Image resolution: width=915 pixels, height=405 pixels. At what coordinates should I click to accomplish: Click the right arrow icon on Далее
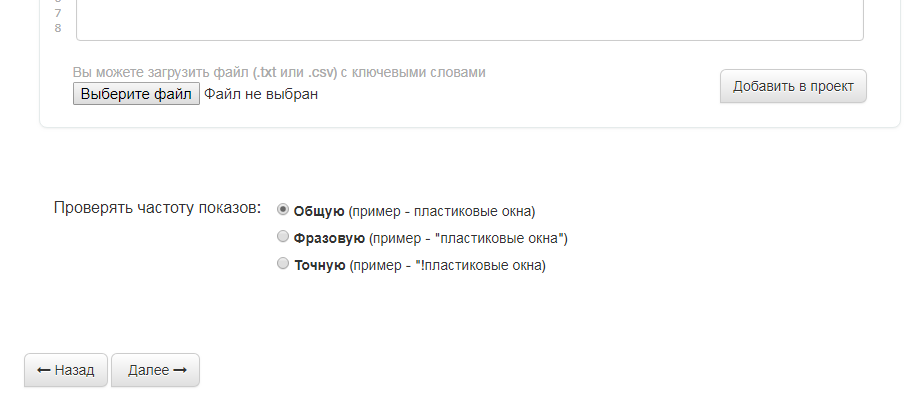click(x=180, y=370)
